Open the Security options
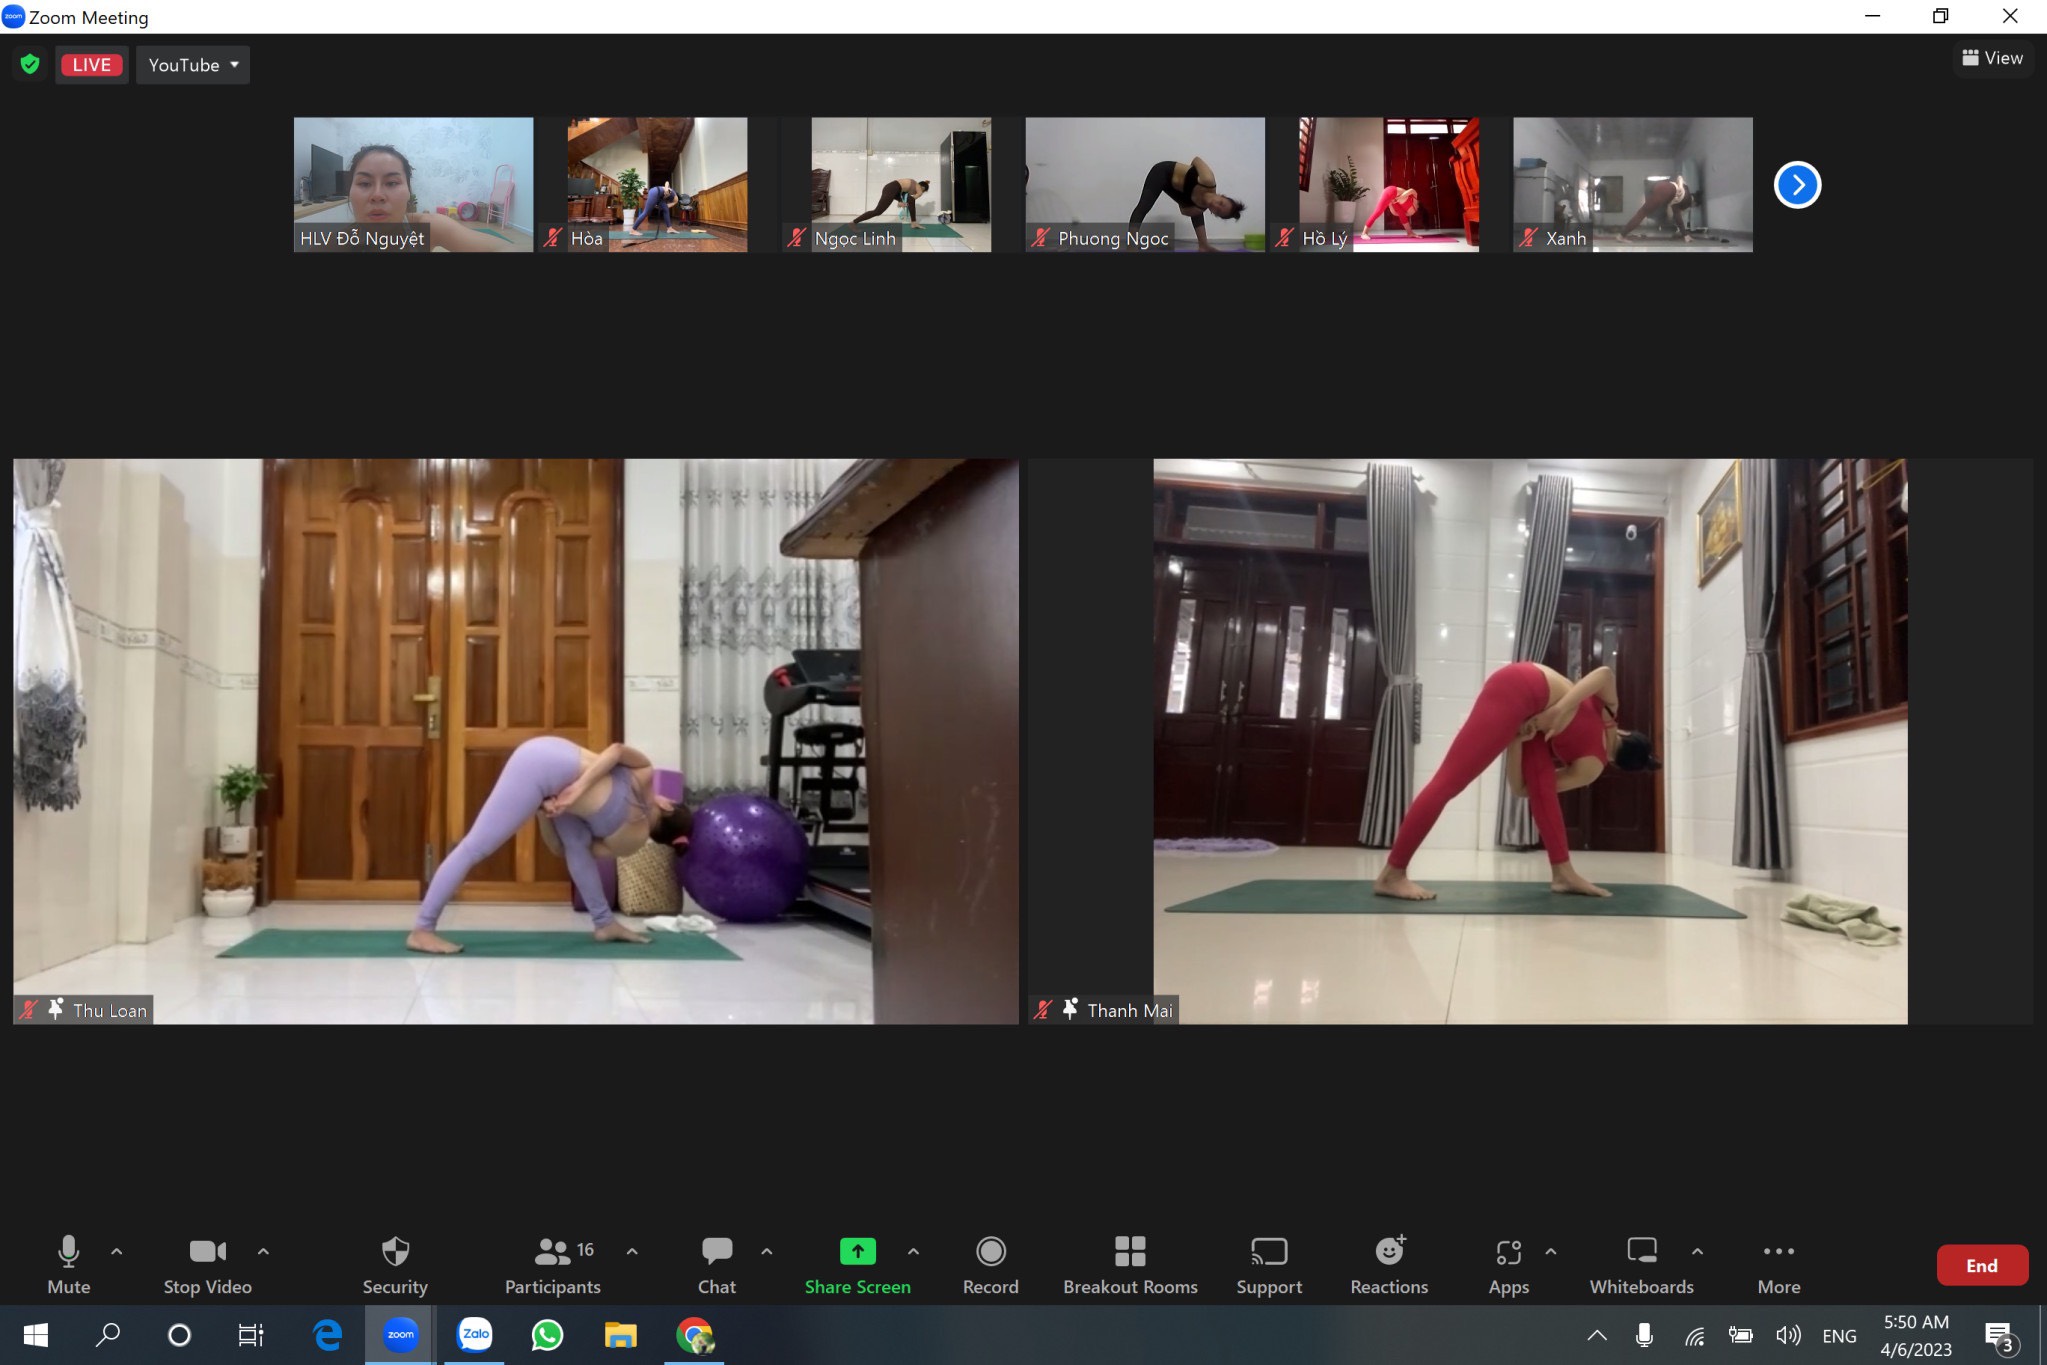The image size is (2047, 1365). 395,1264
